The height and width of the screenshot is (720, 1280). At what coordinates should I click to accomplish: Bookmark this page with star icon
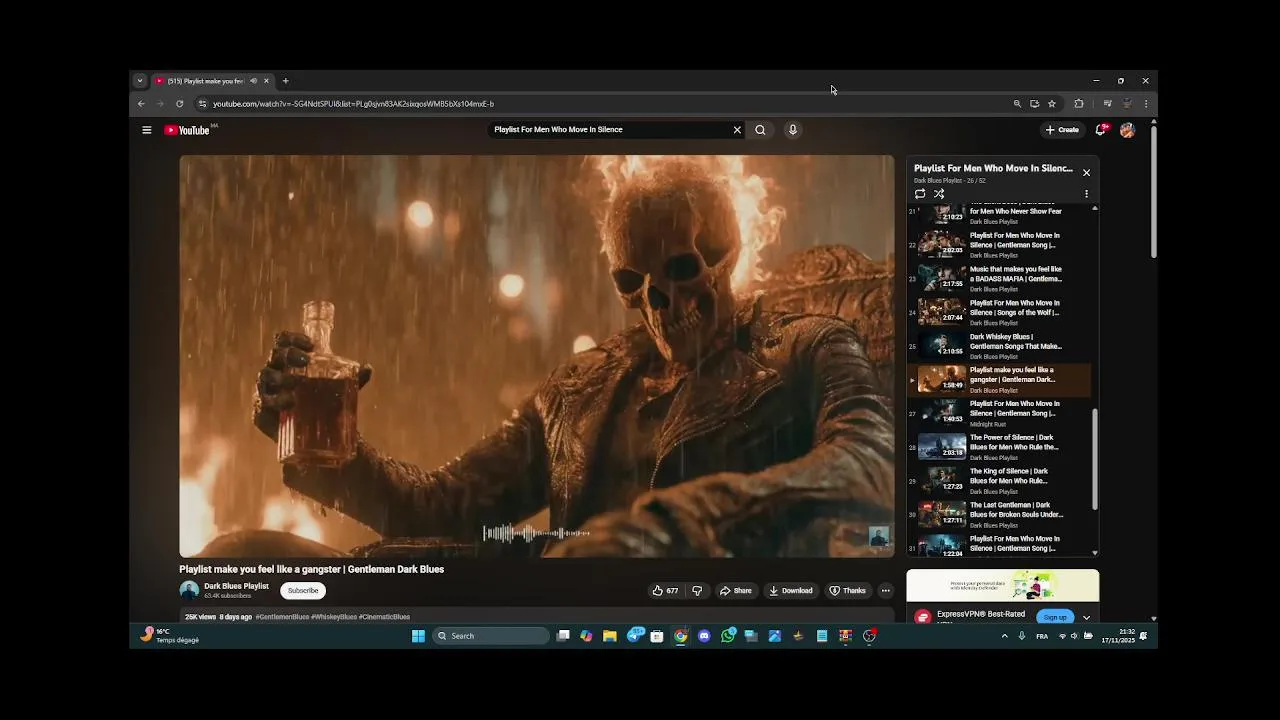[x=1051, y=104]
